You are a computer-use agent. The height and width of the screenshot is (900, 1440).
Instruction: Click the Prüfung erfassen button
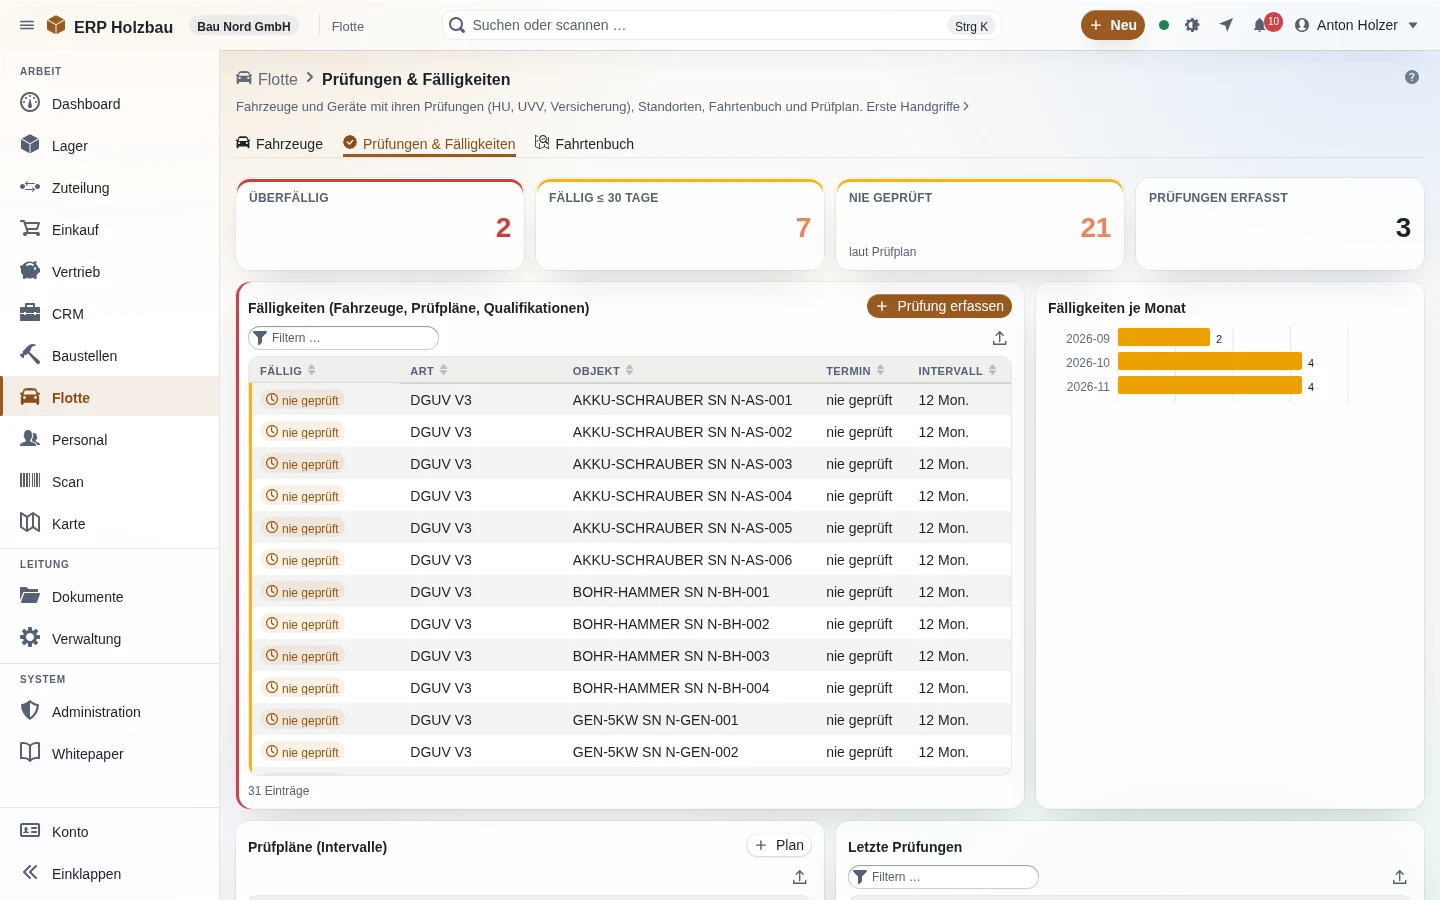[x=939, y=306]
